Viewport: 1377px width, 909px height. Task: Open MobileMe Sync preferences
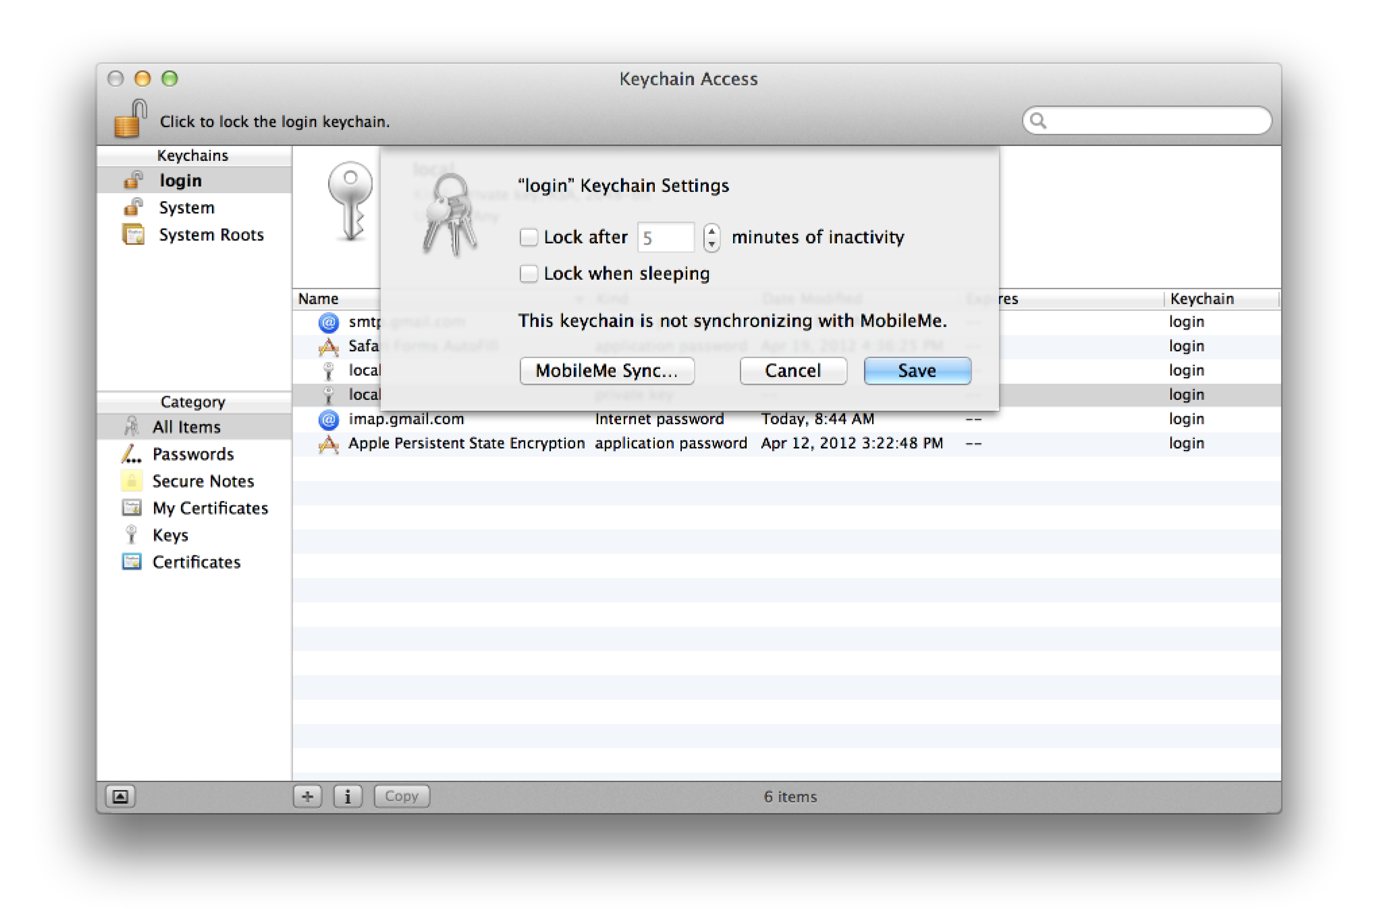pyautogui.click(x=606, y=370)
